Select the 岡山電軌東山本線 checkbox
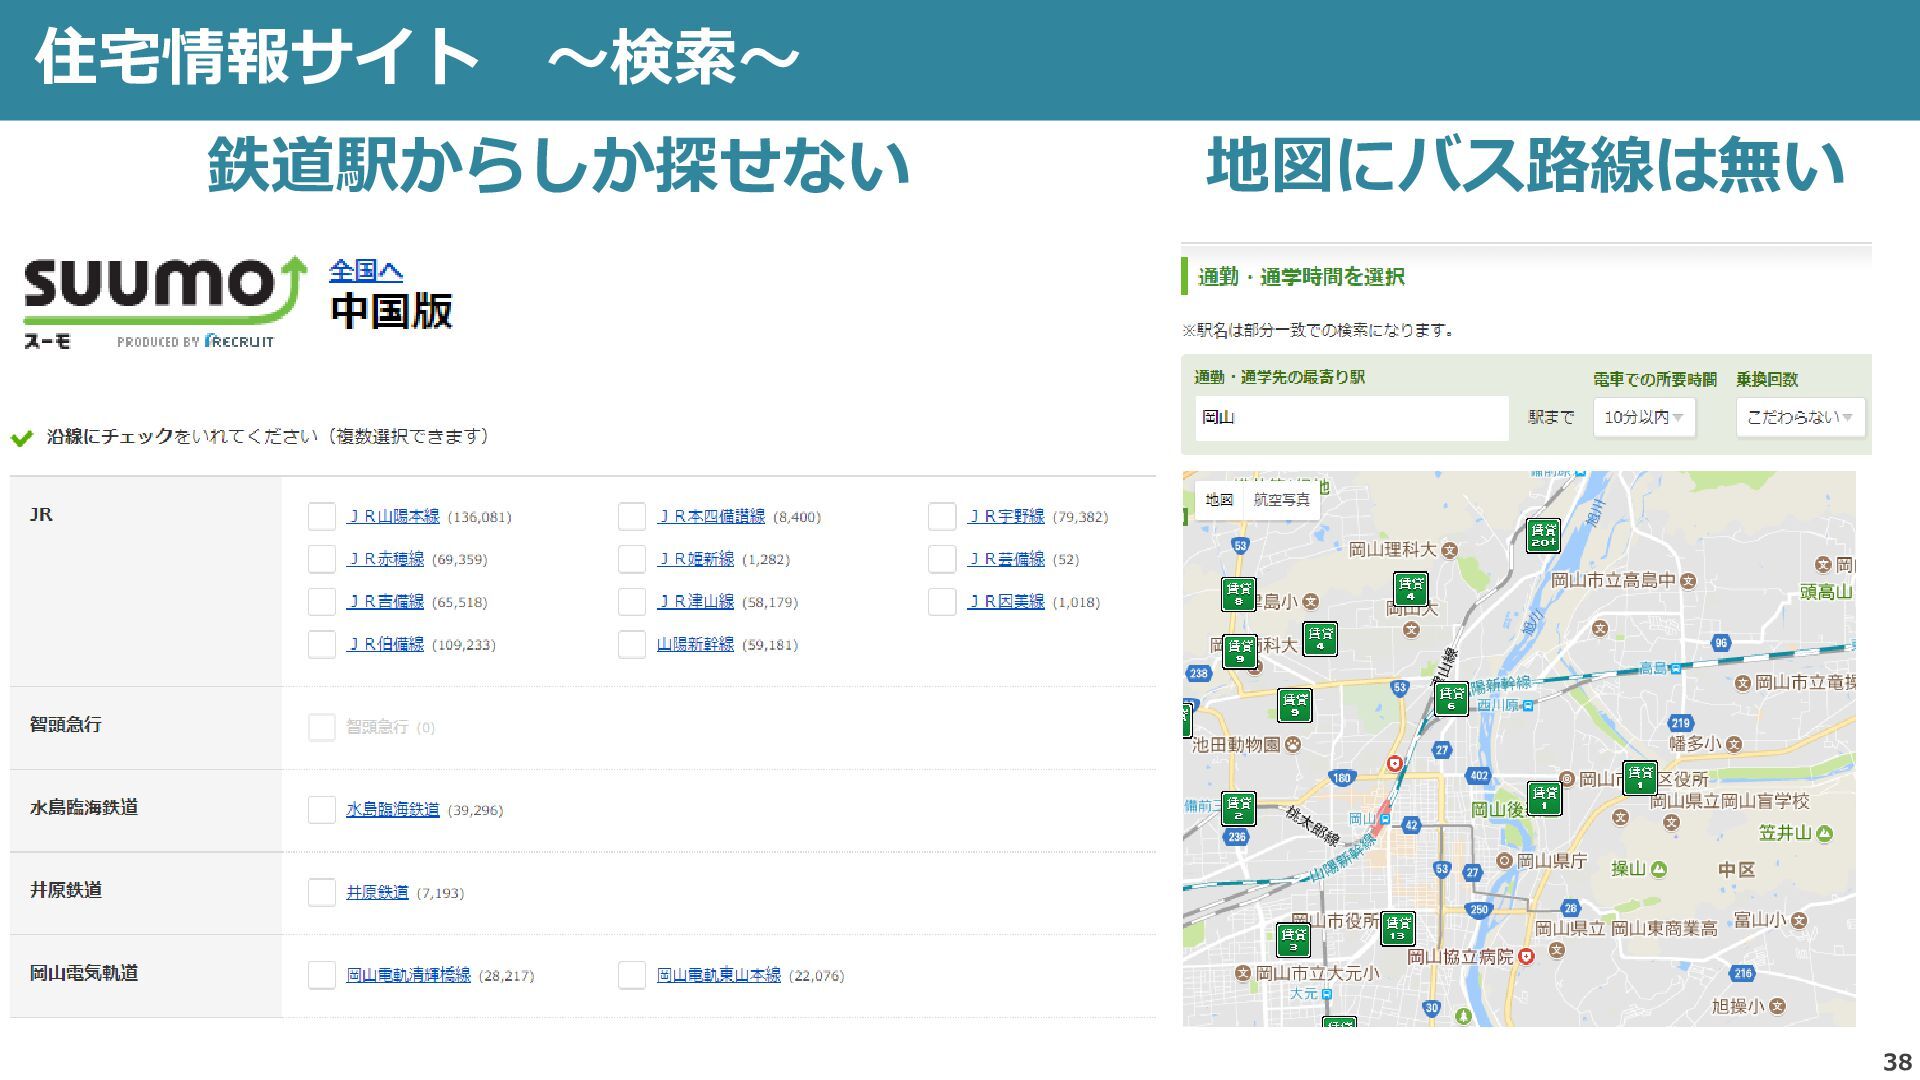This screenshot has width=1920, height=1080. click(x=631, y=975)
